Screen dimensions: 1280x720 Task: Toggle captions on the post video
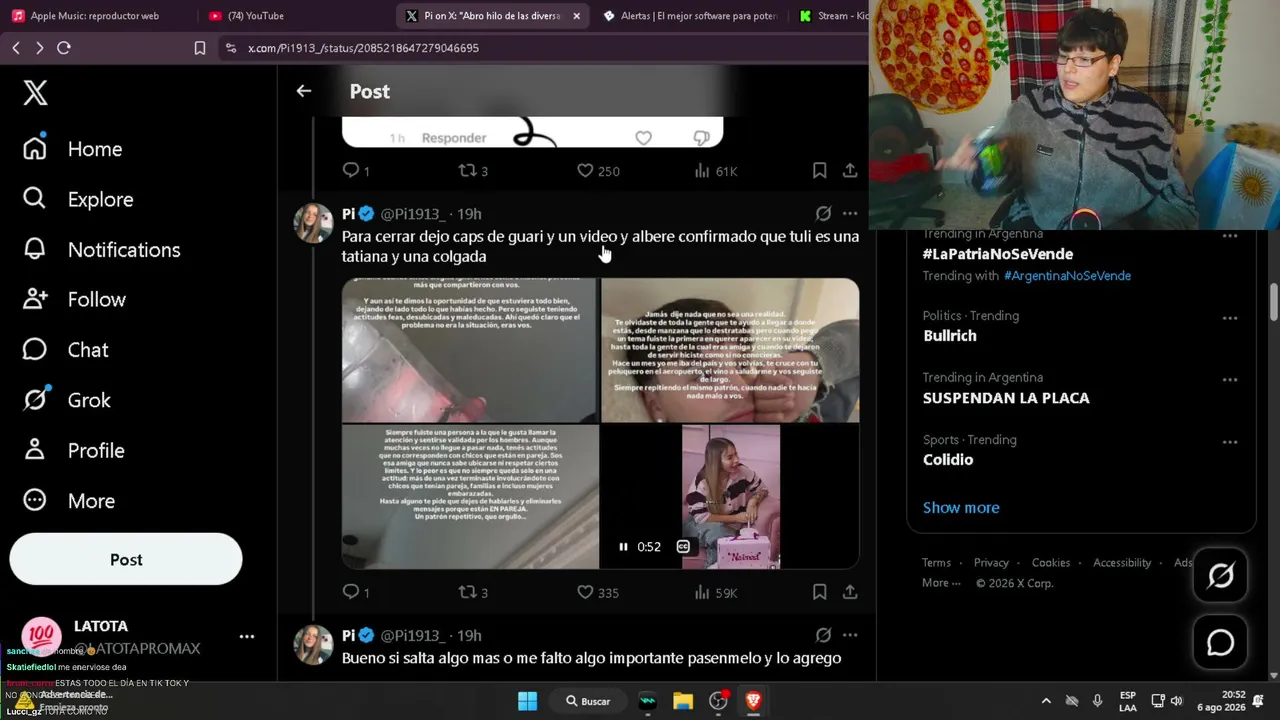683,547
